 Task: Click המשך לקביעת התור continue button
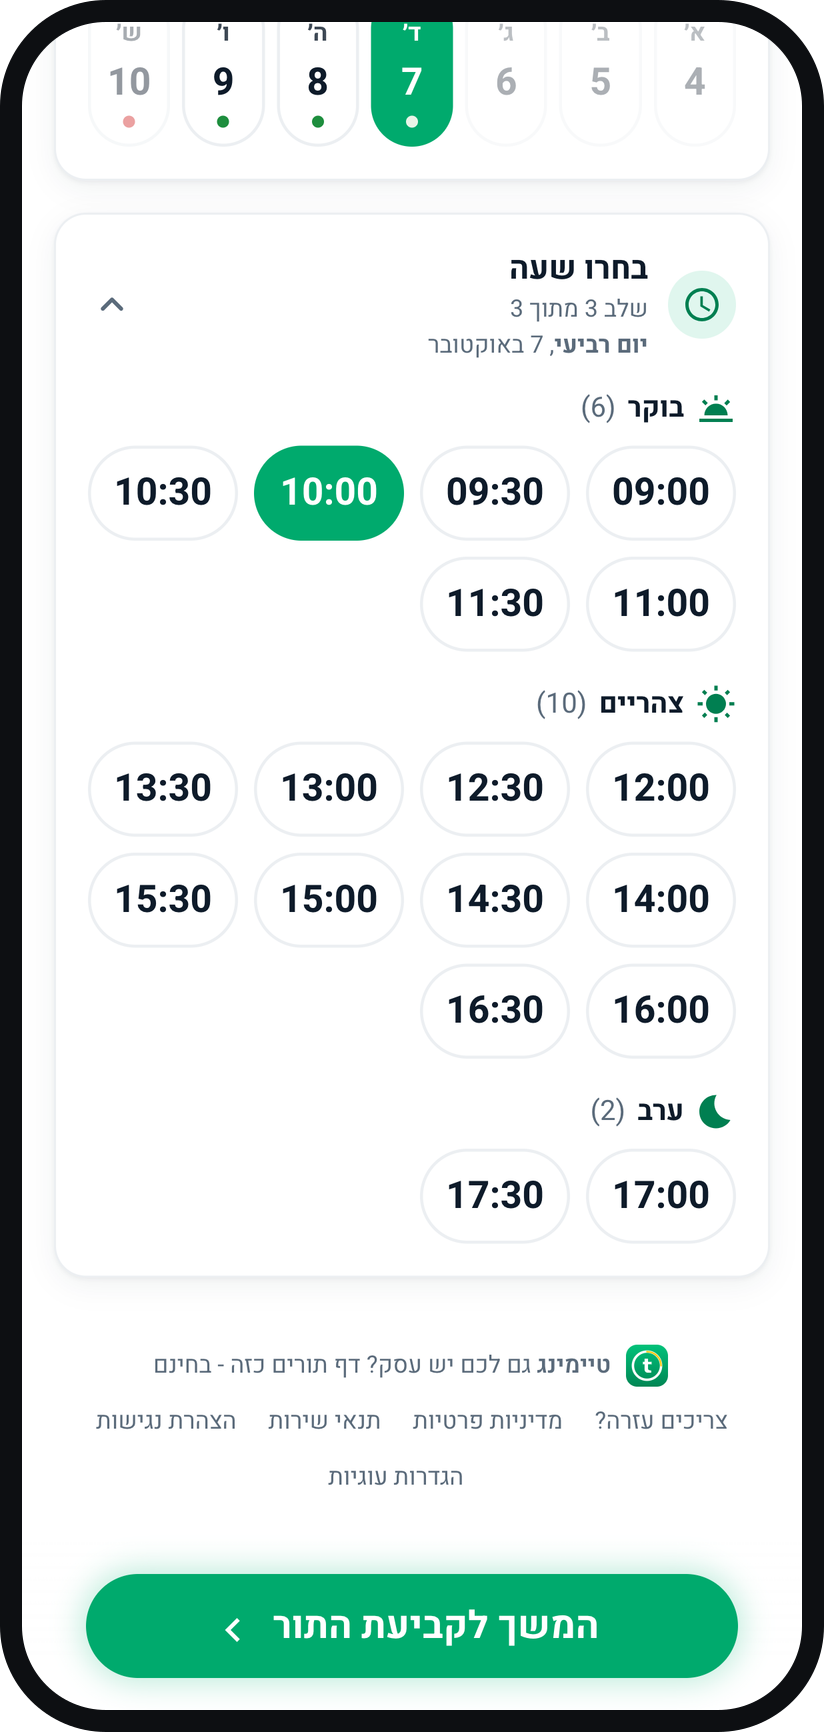click(412, 1626)
